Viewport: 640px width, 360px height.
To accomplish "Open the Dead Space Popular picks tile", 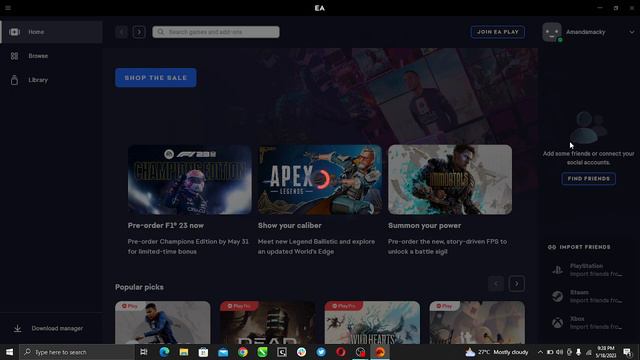I will click(x=267, y=322).
